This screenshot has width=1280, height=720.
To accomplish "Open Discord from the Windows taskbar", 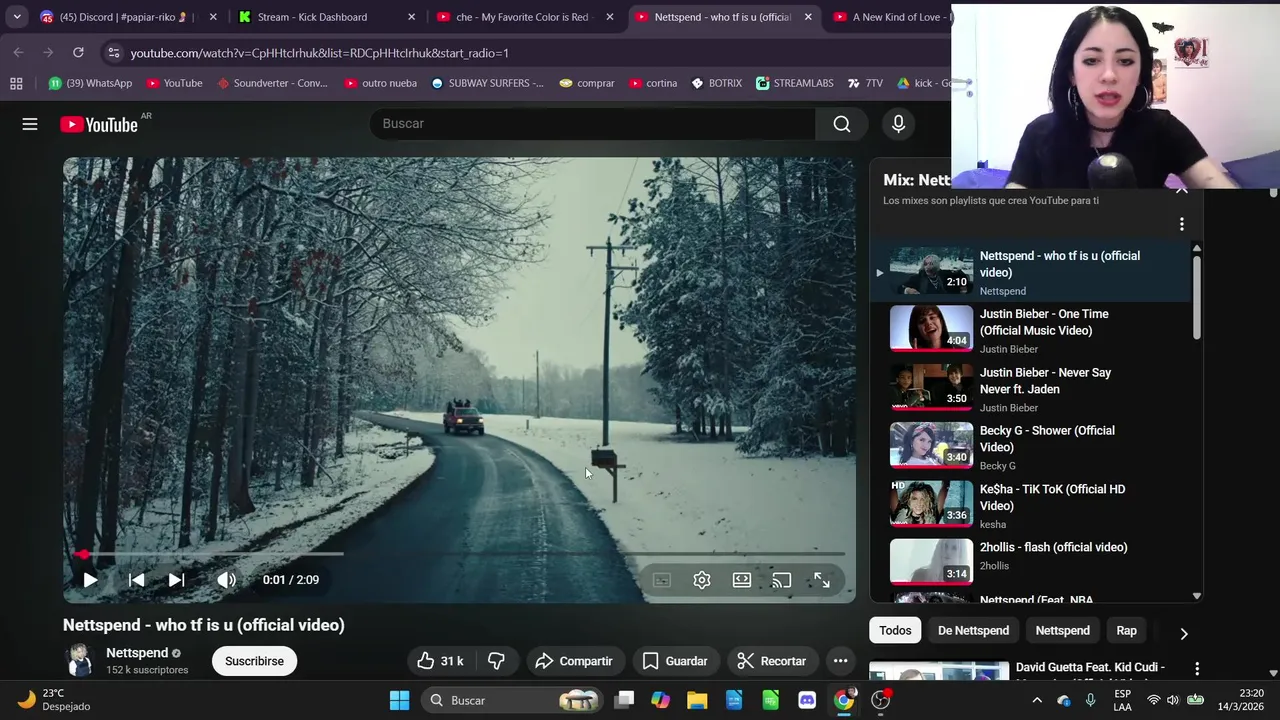I will click(807, 700).
